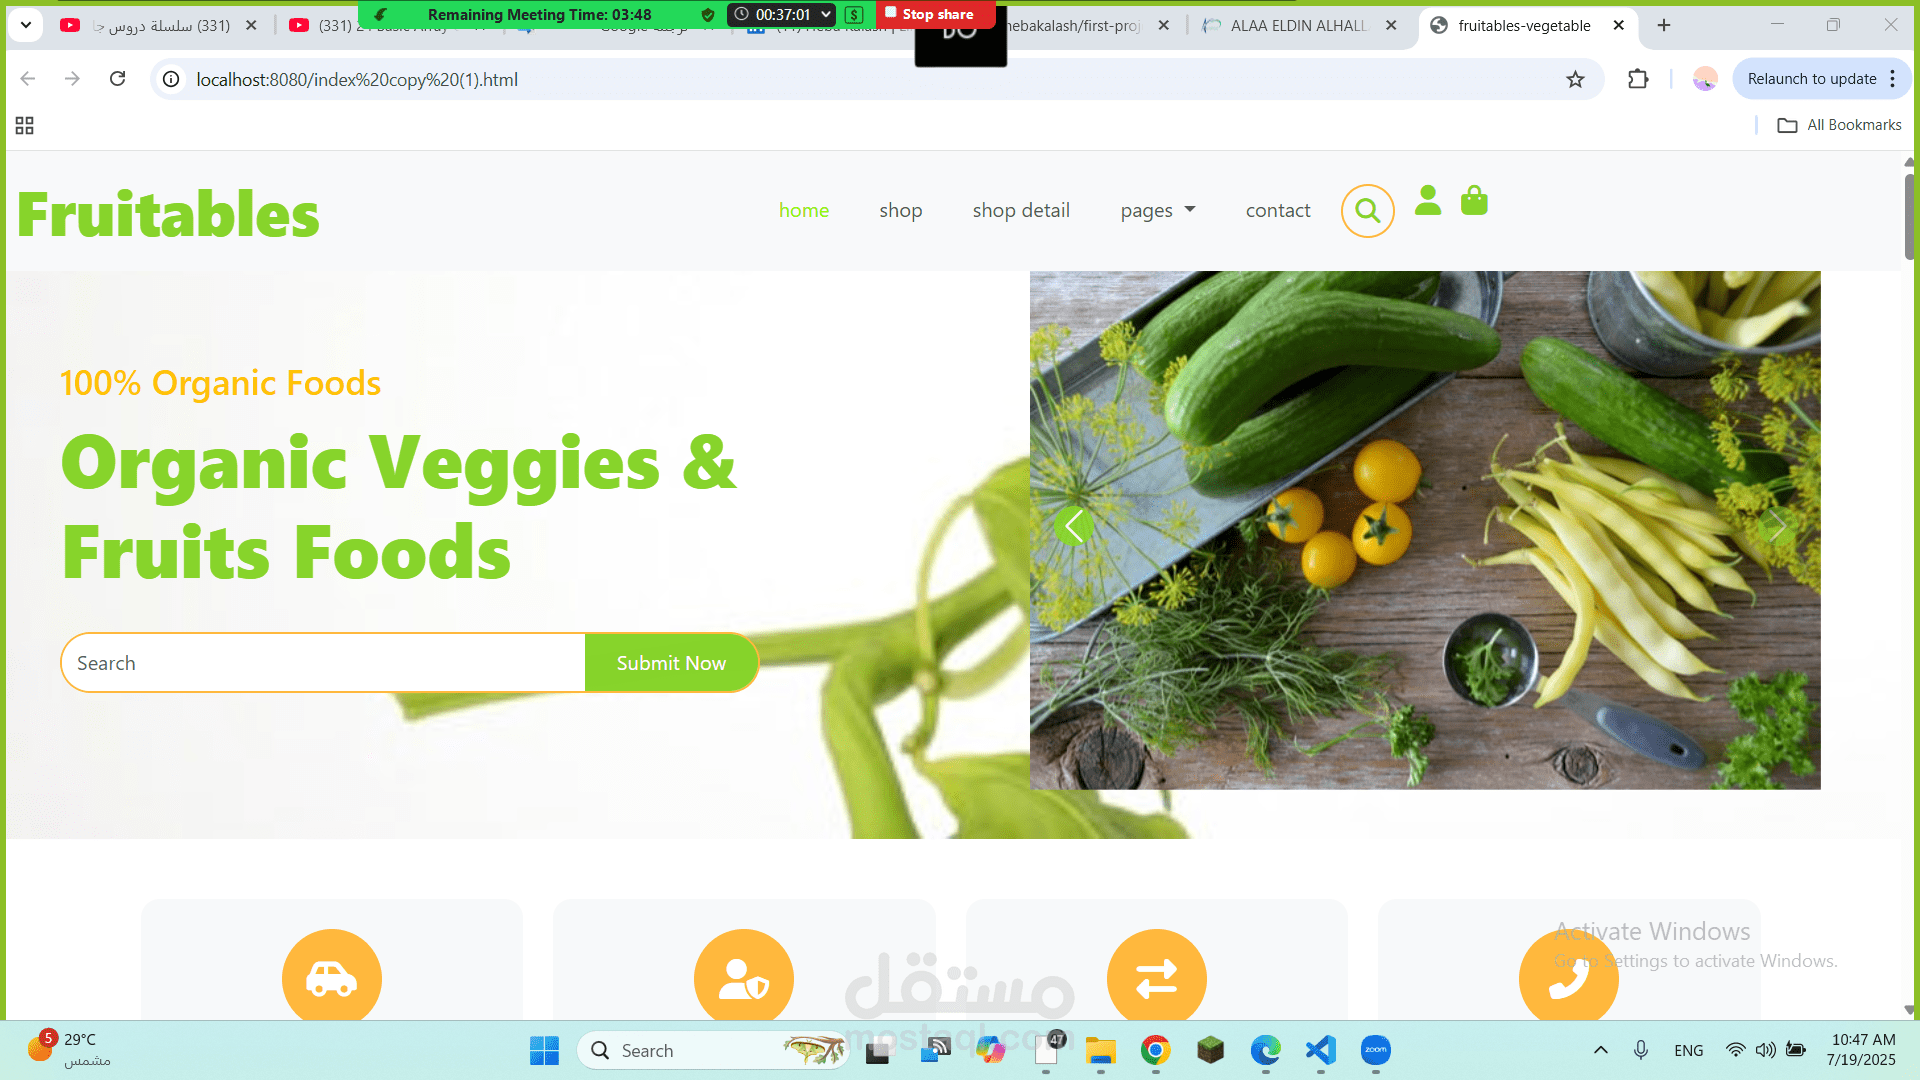
Task: Go to next carousel slide
Action: point(1777,526)
